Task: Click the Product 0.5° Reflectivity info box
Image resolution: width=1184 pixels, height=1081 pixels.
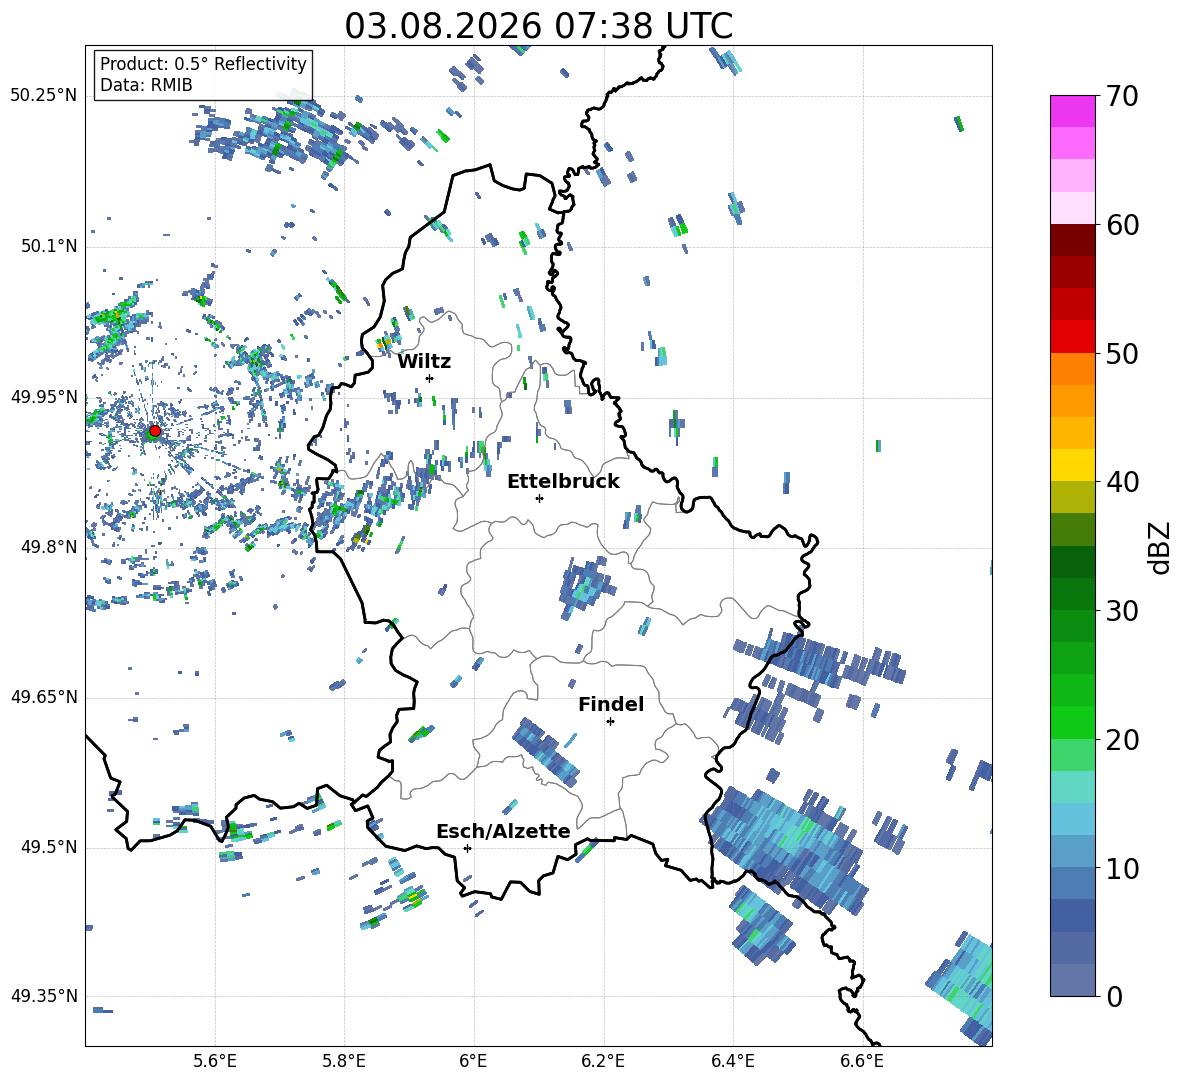Action: pos(203,74)
